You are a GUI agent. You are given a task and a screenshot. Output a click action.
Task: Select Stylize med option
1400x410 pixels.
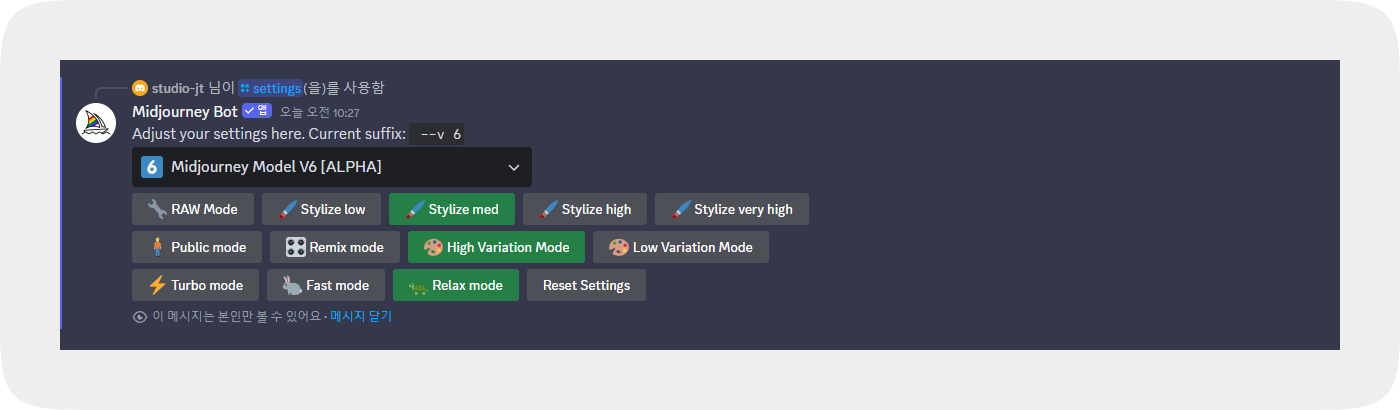click(x=452, y=209)
